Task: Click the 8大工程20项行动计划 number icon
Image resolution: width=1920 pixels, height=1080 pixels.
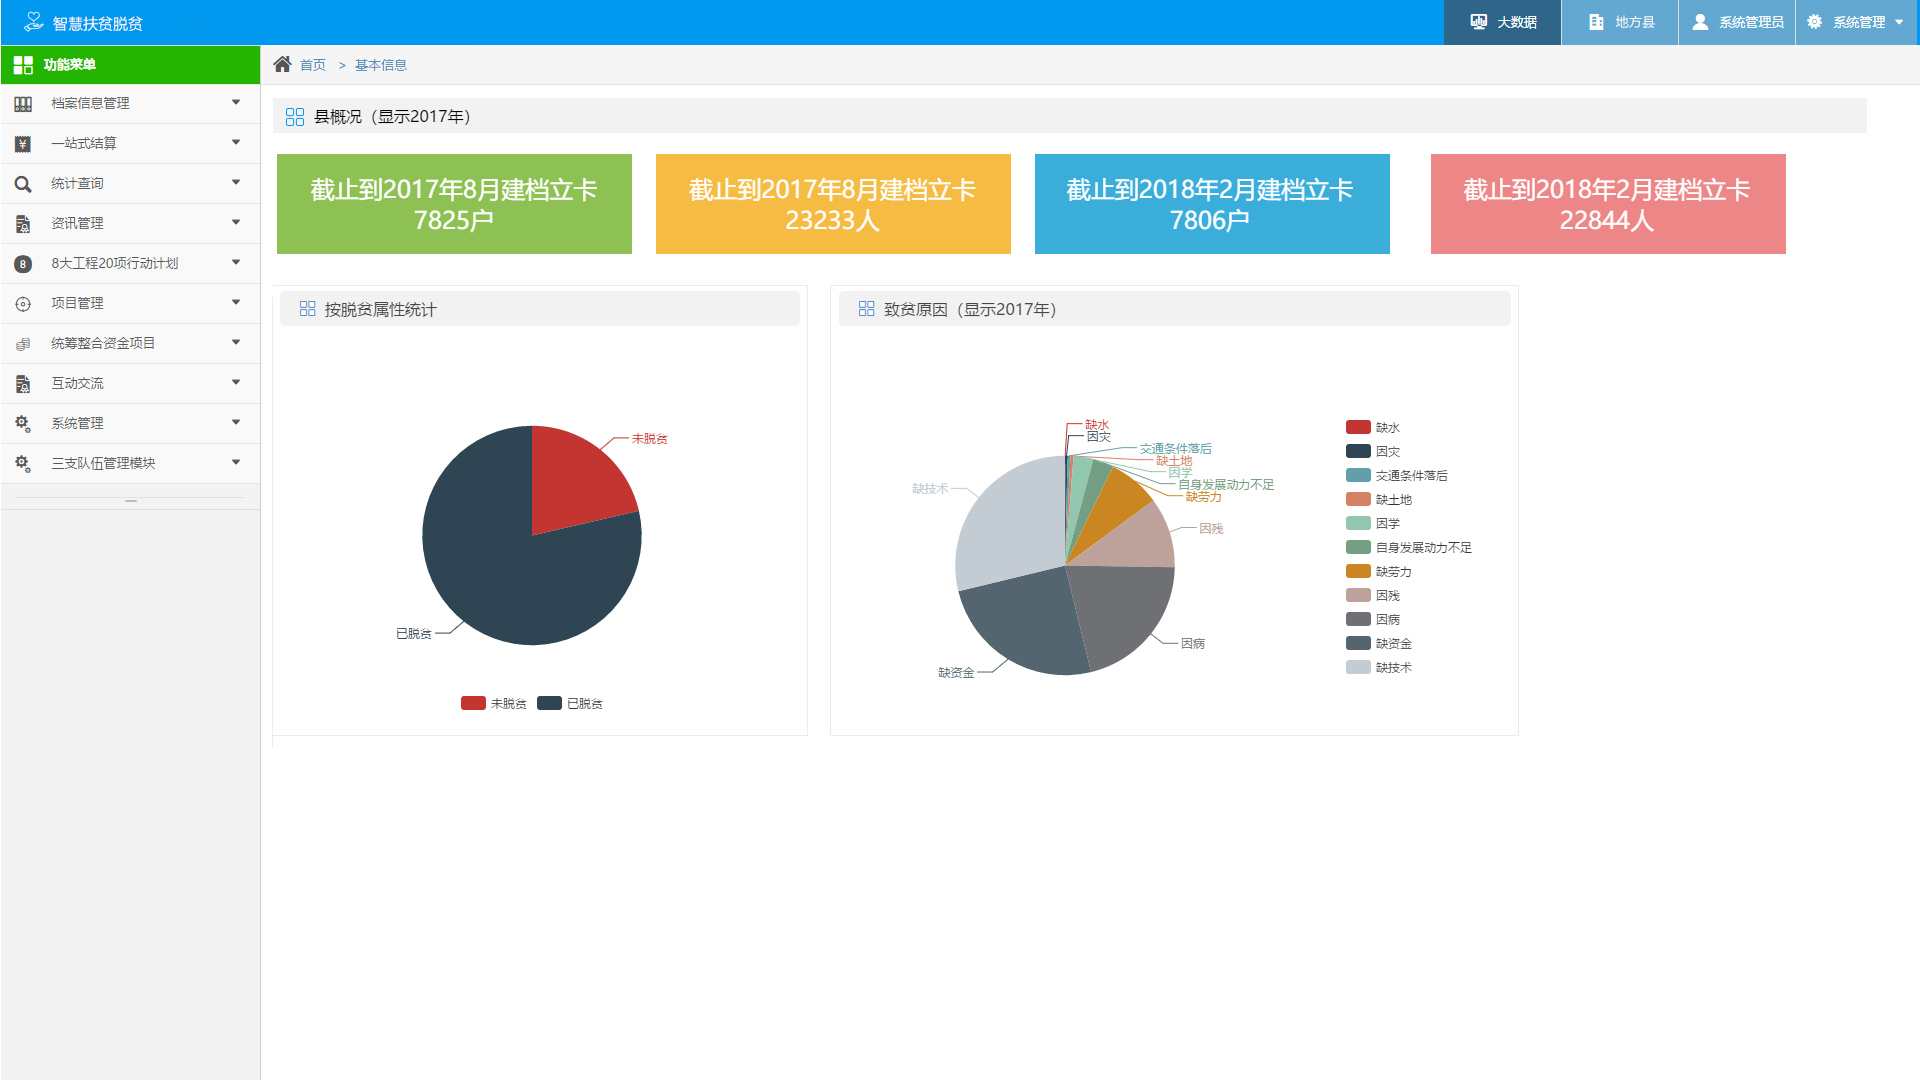Action: [x=23, y=264]
